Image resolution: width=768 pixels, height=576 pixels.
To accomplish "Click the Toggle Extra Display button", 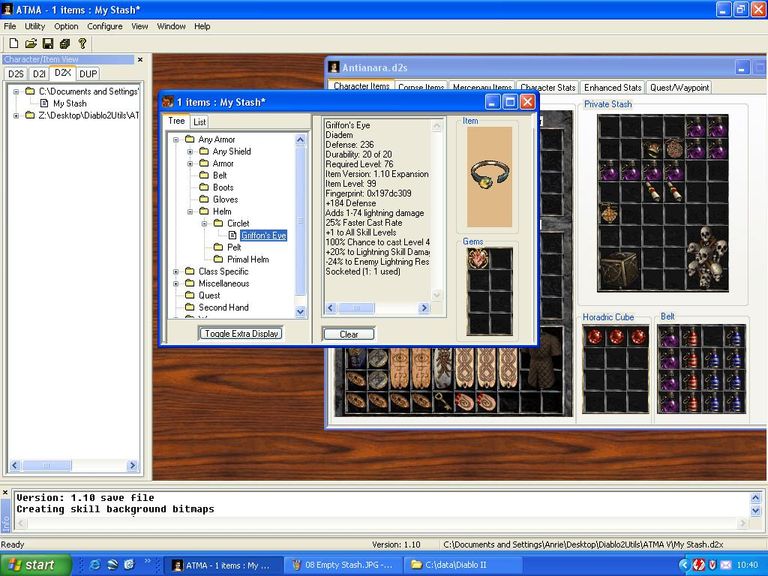I will (x=241, y=334).
